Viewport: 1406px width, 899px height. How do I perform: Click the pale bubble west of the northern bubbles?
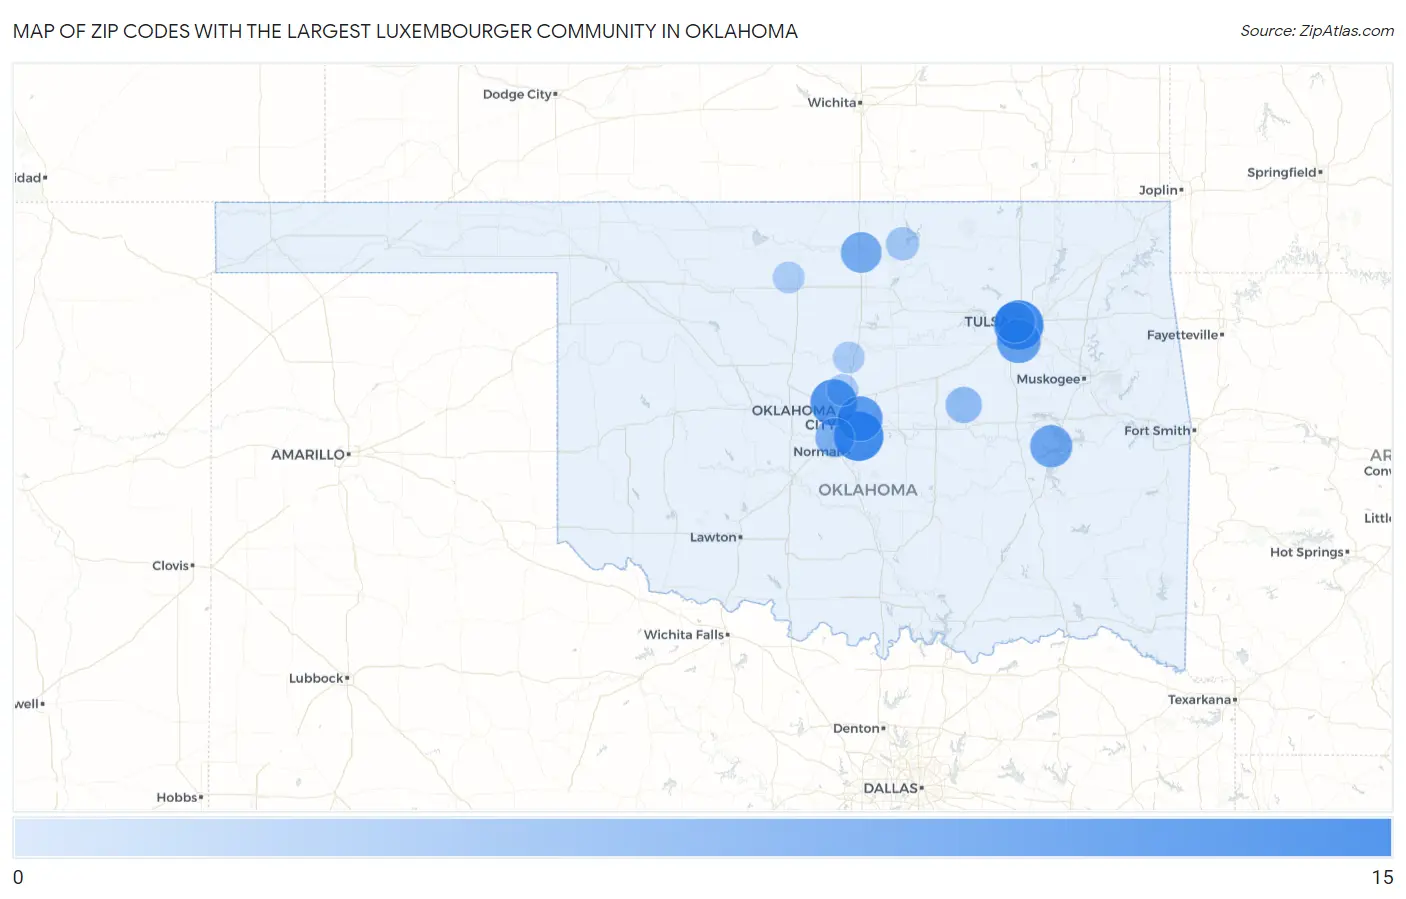coord(788,277)
